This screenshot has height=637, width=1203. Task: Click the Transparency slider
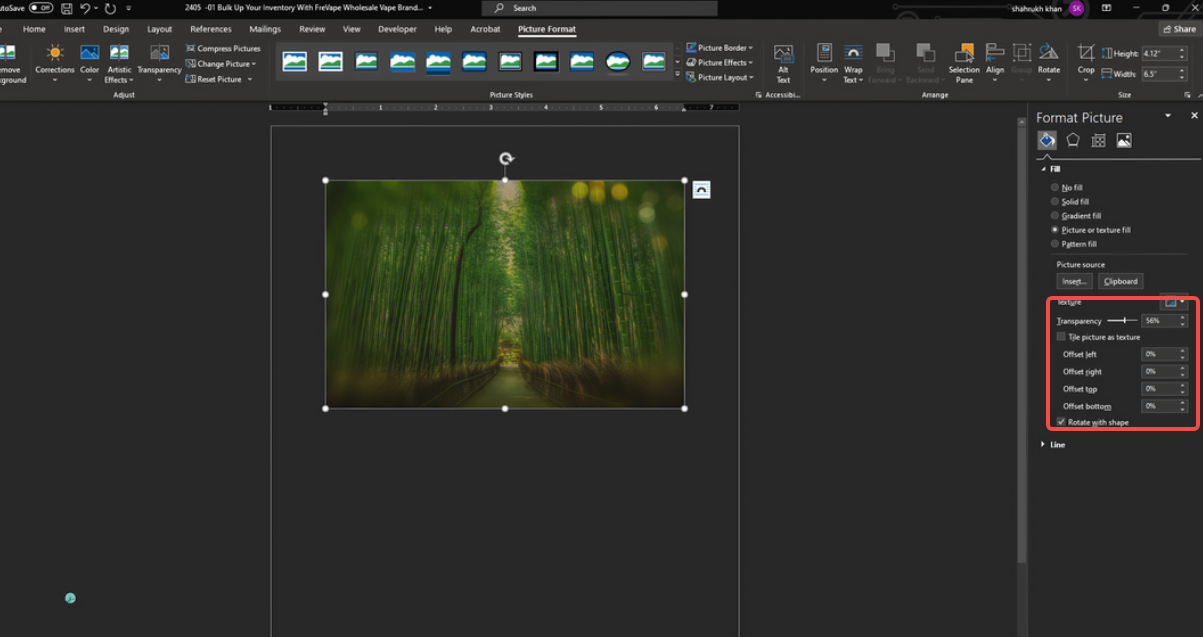click(1122, 321)
